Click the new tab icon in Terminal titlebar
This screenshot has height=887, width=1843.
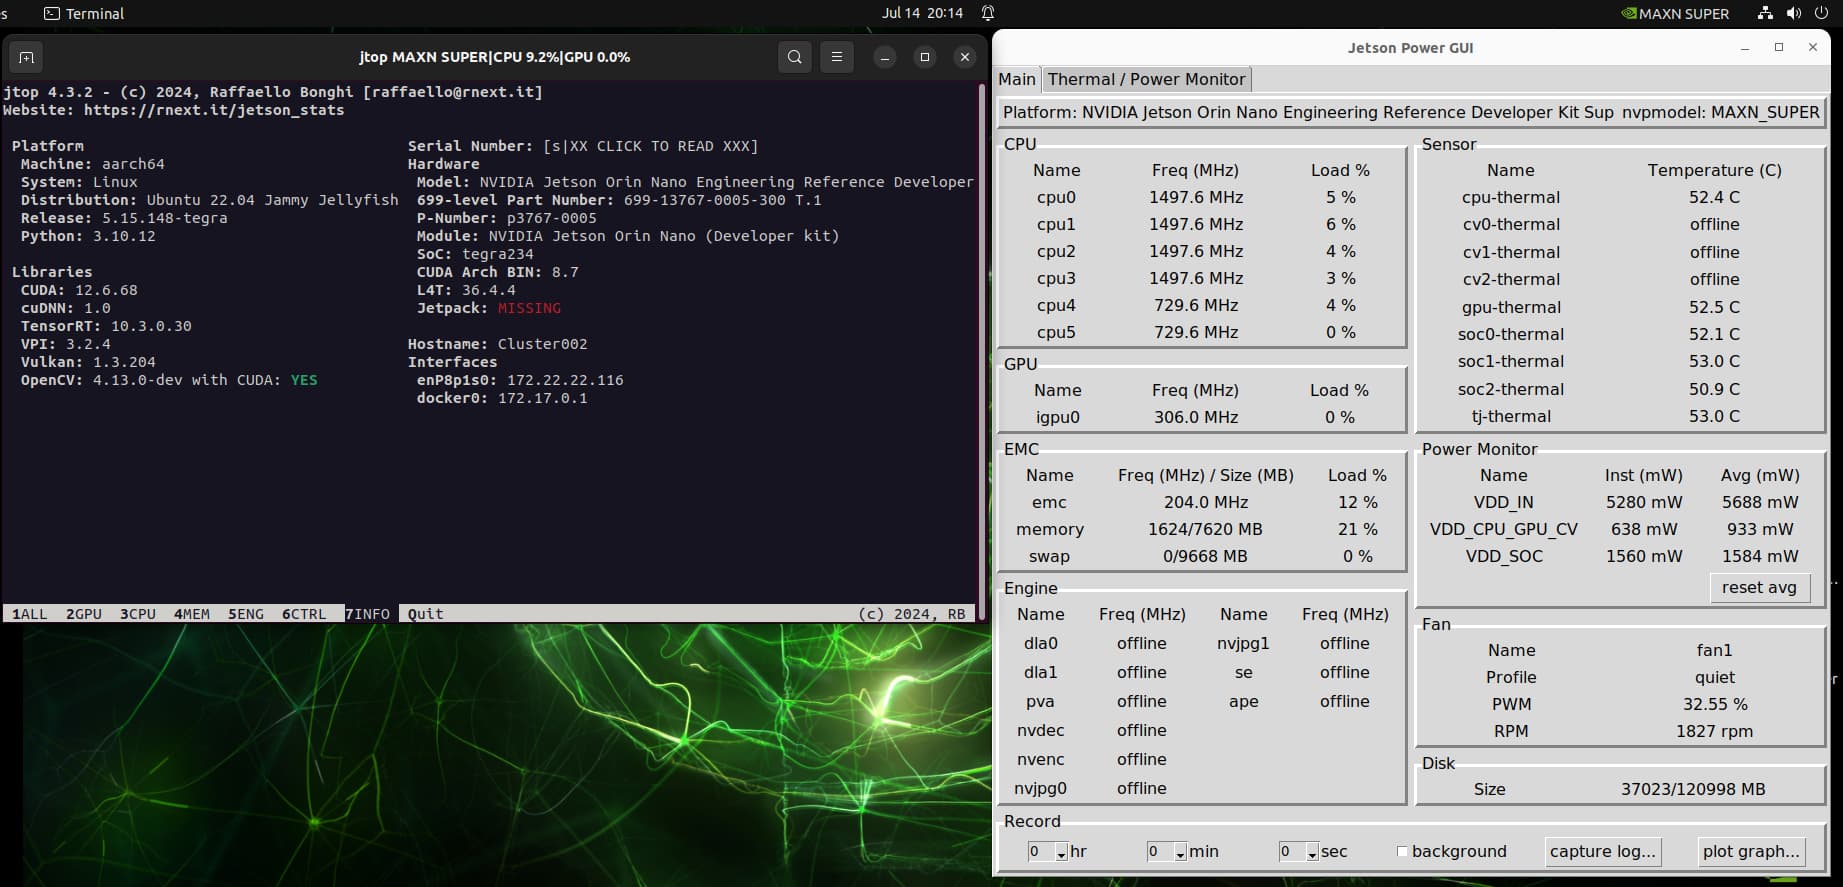(x=27, y=57)
